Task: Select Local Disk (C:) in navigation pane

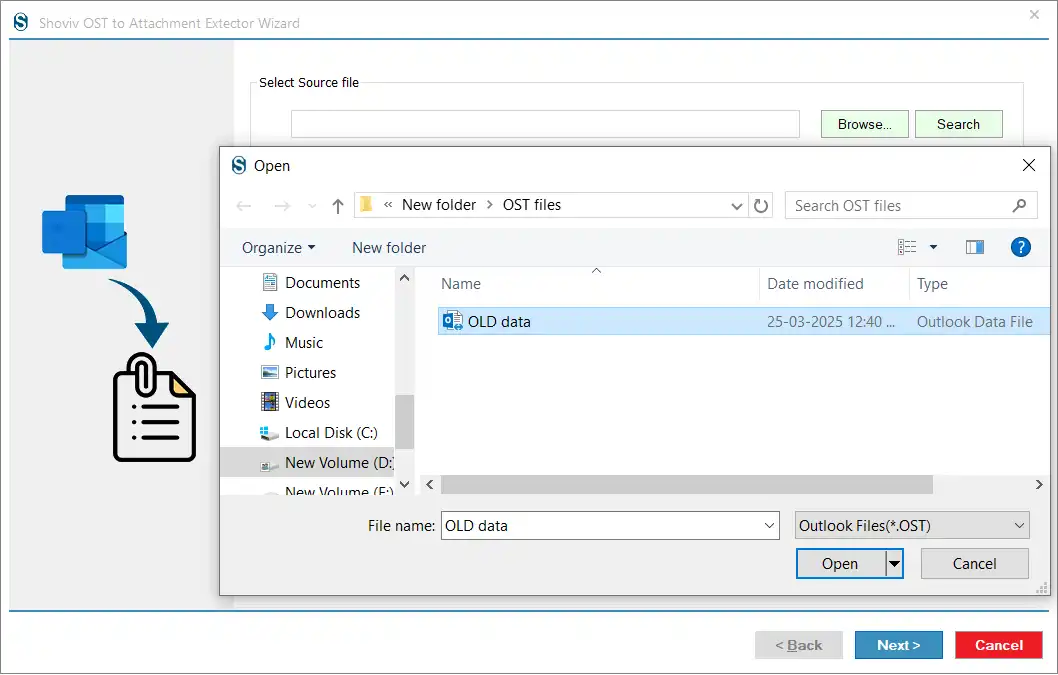Action: (x=331, y=433)
